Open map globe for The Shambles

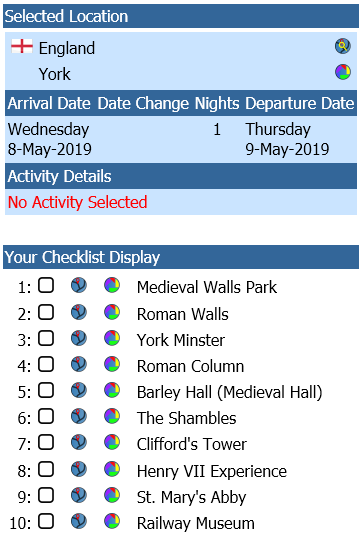pos(79,416)
